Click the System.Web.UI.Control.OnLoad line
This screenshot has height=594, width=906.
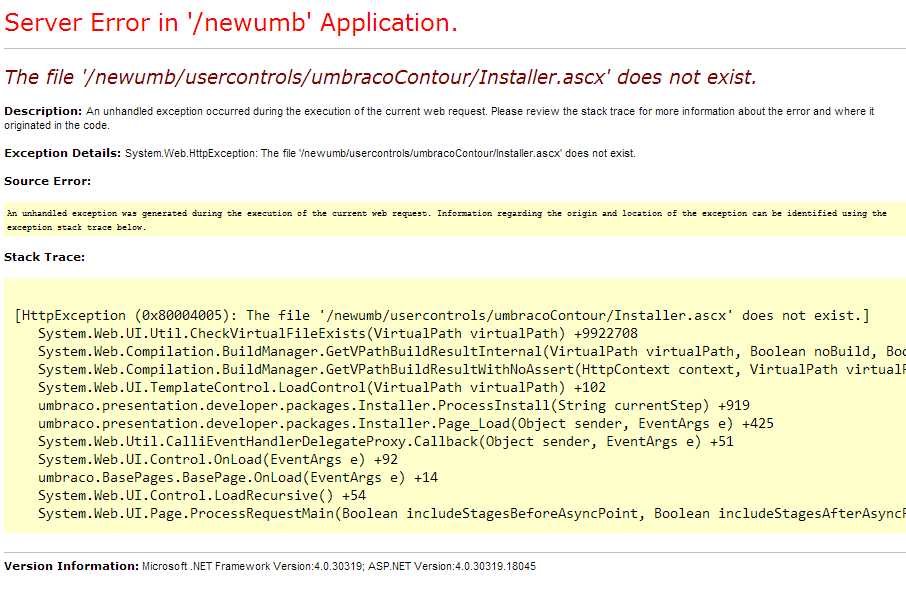(x=217, y=459)
